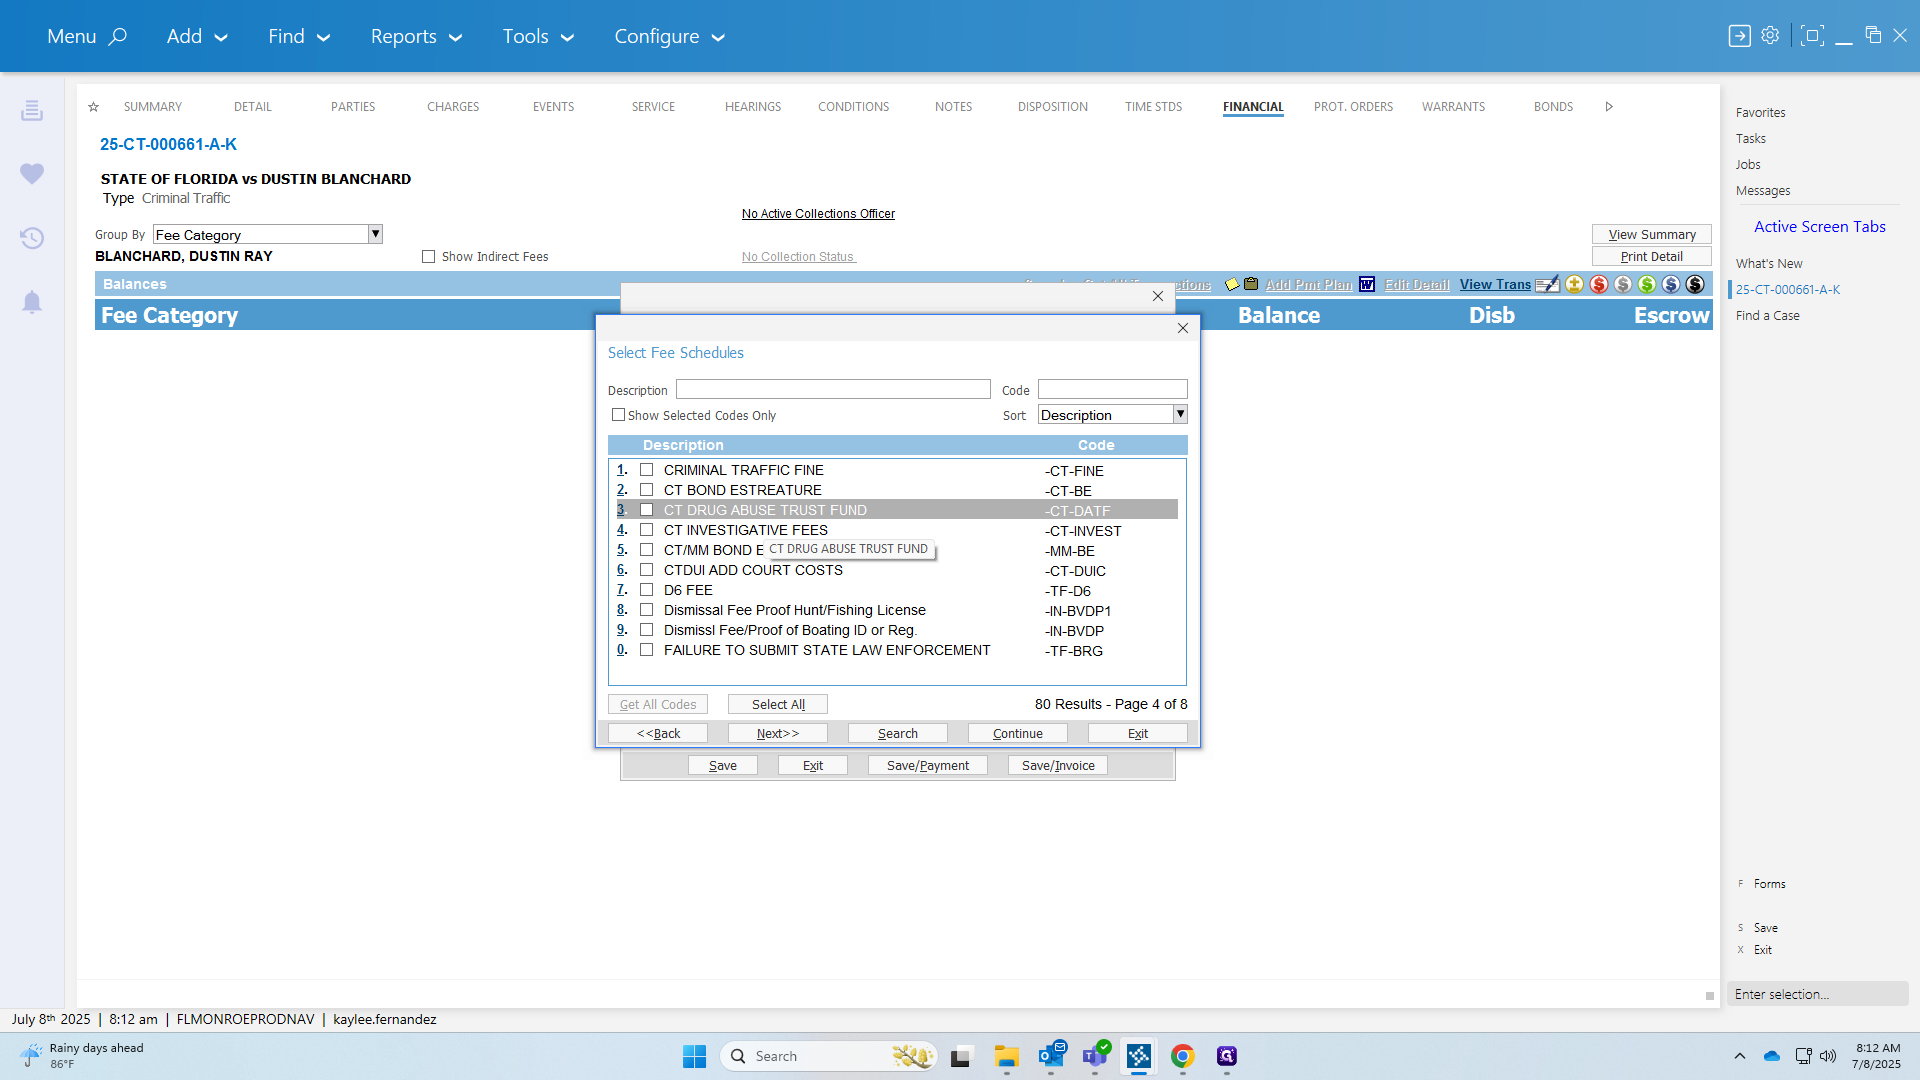
Task: Open notifications bell icon in sidebar
Action: [32, 302]
